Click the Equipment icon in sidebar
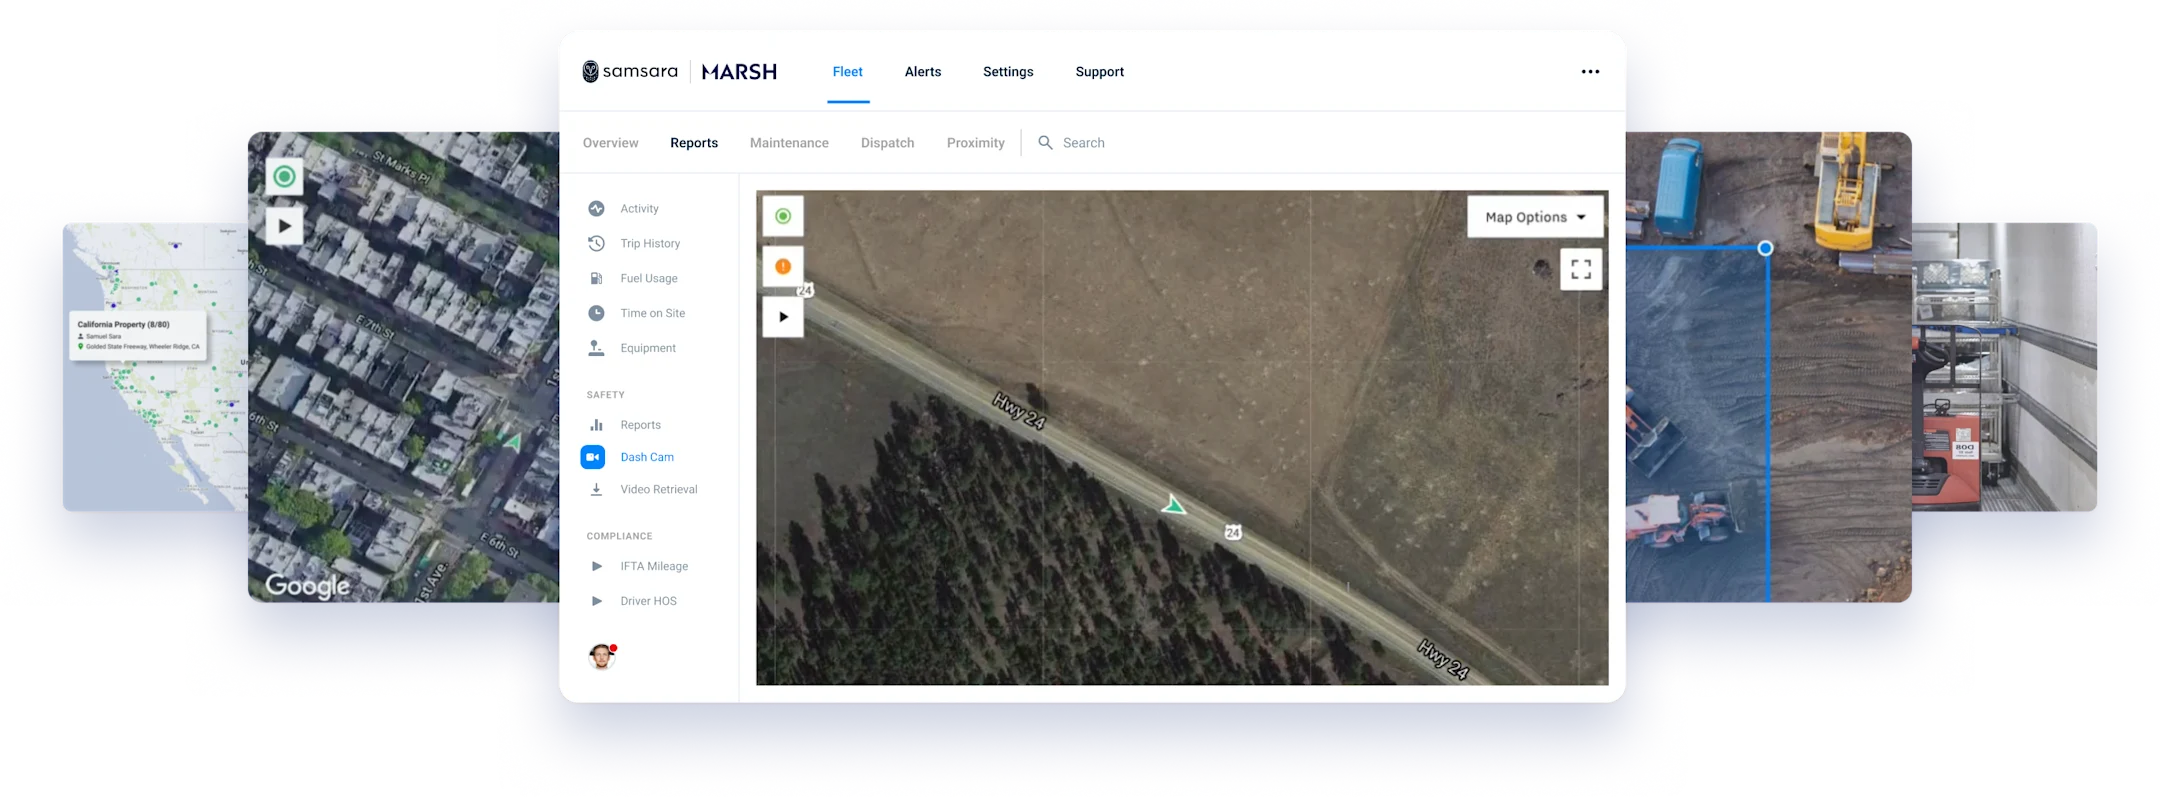 [596, 348]
